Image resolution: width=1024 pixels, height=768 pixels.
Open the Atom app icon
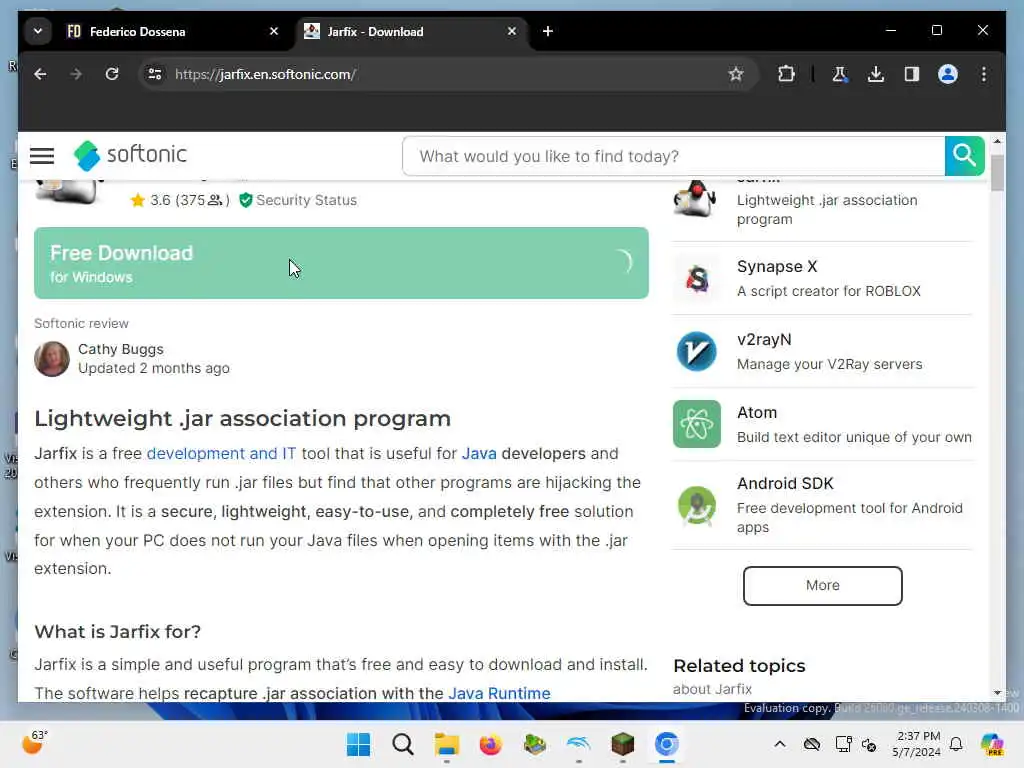point(697,424)
